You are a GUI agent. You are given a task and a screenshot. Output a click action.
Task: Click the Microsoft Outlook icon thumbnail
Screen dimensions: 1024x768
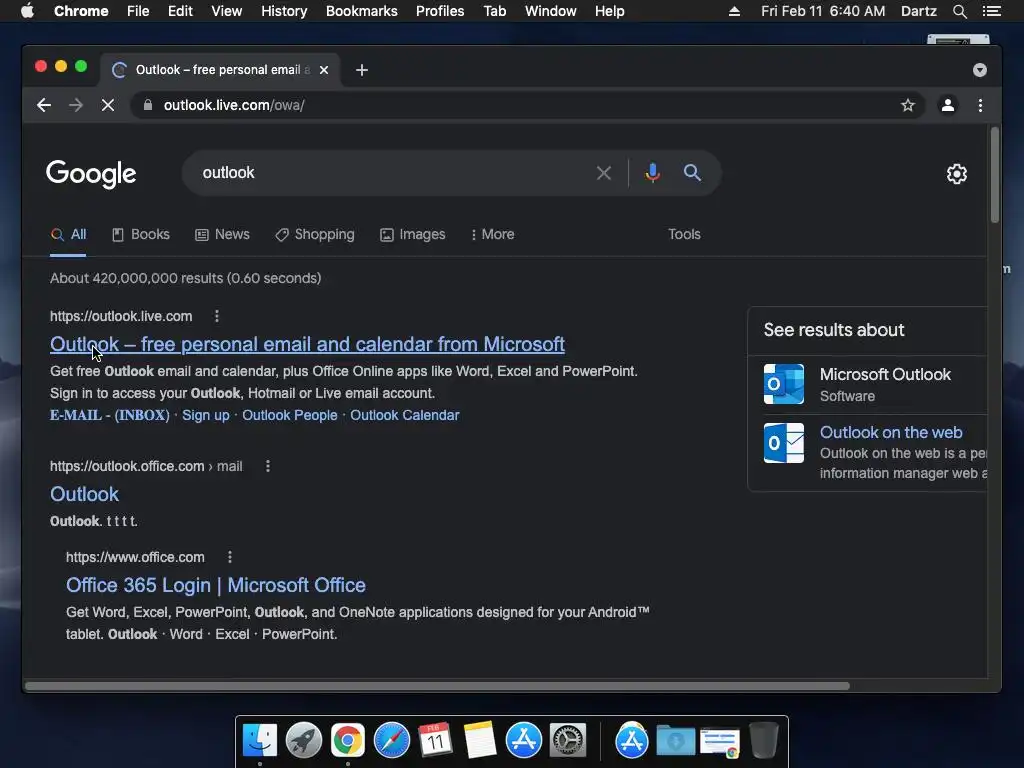(784, 384)
